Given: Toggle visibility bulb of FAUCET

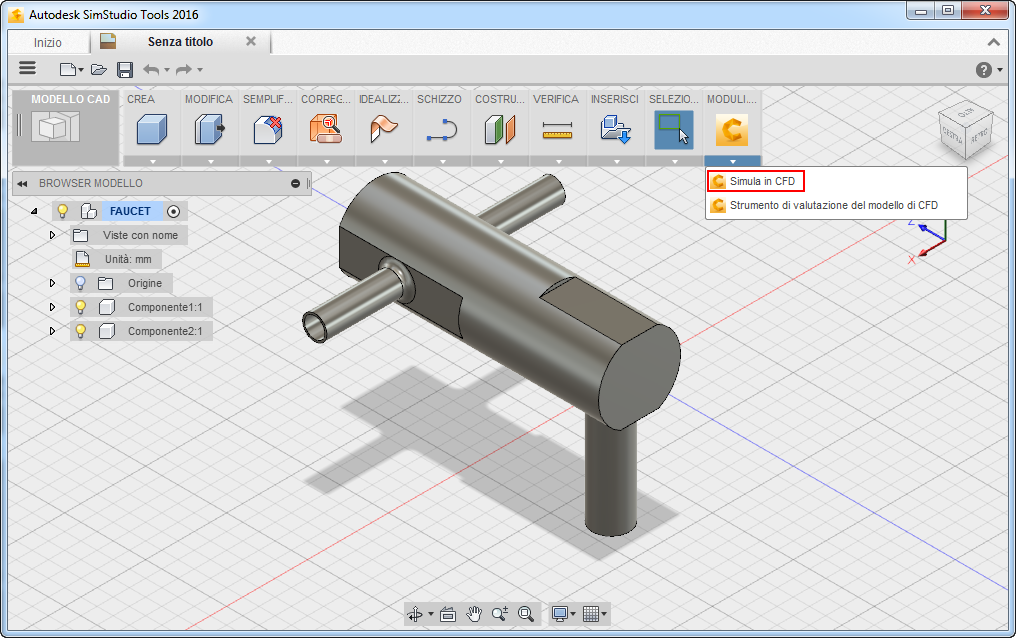Looking at the screenshot, I should point(63,211).
